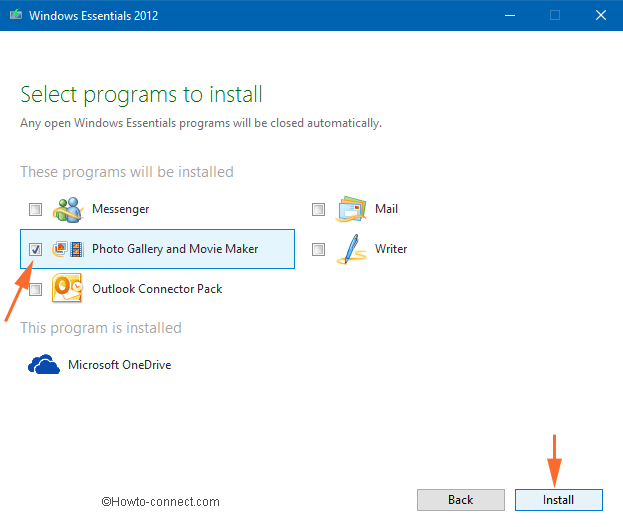The width and height of the screenshot is (623, 527).
Task: Tick the Mail checkbox
Action: tap(318, 209)
